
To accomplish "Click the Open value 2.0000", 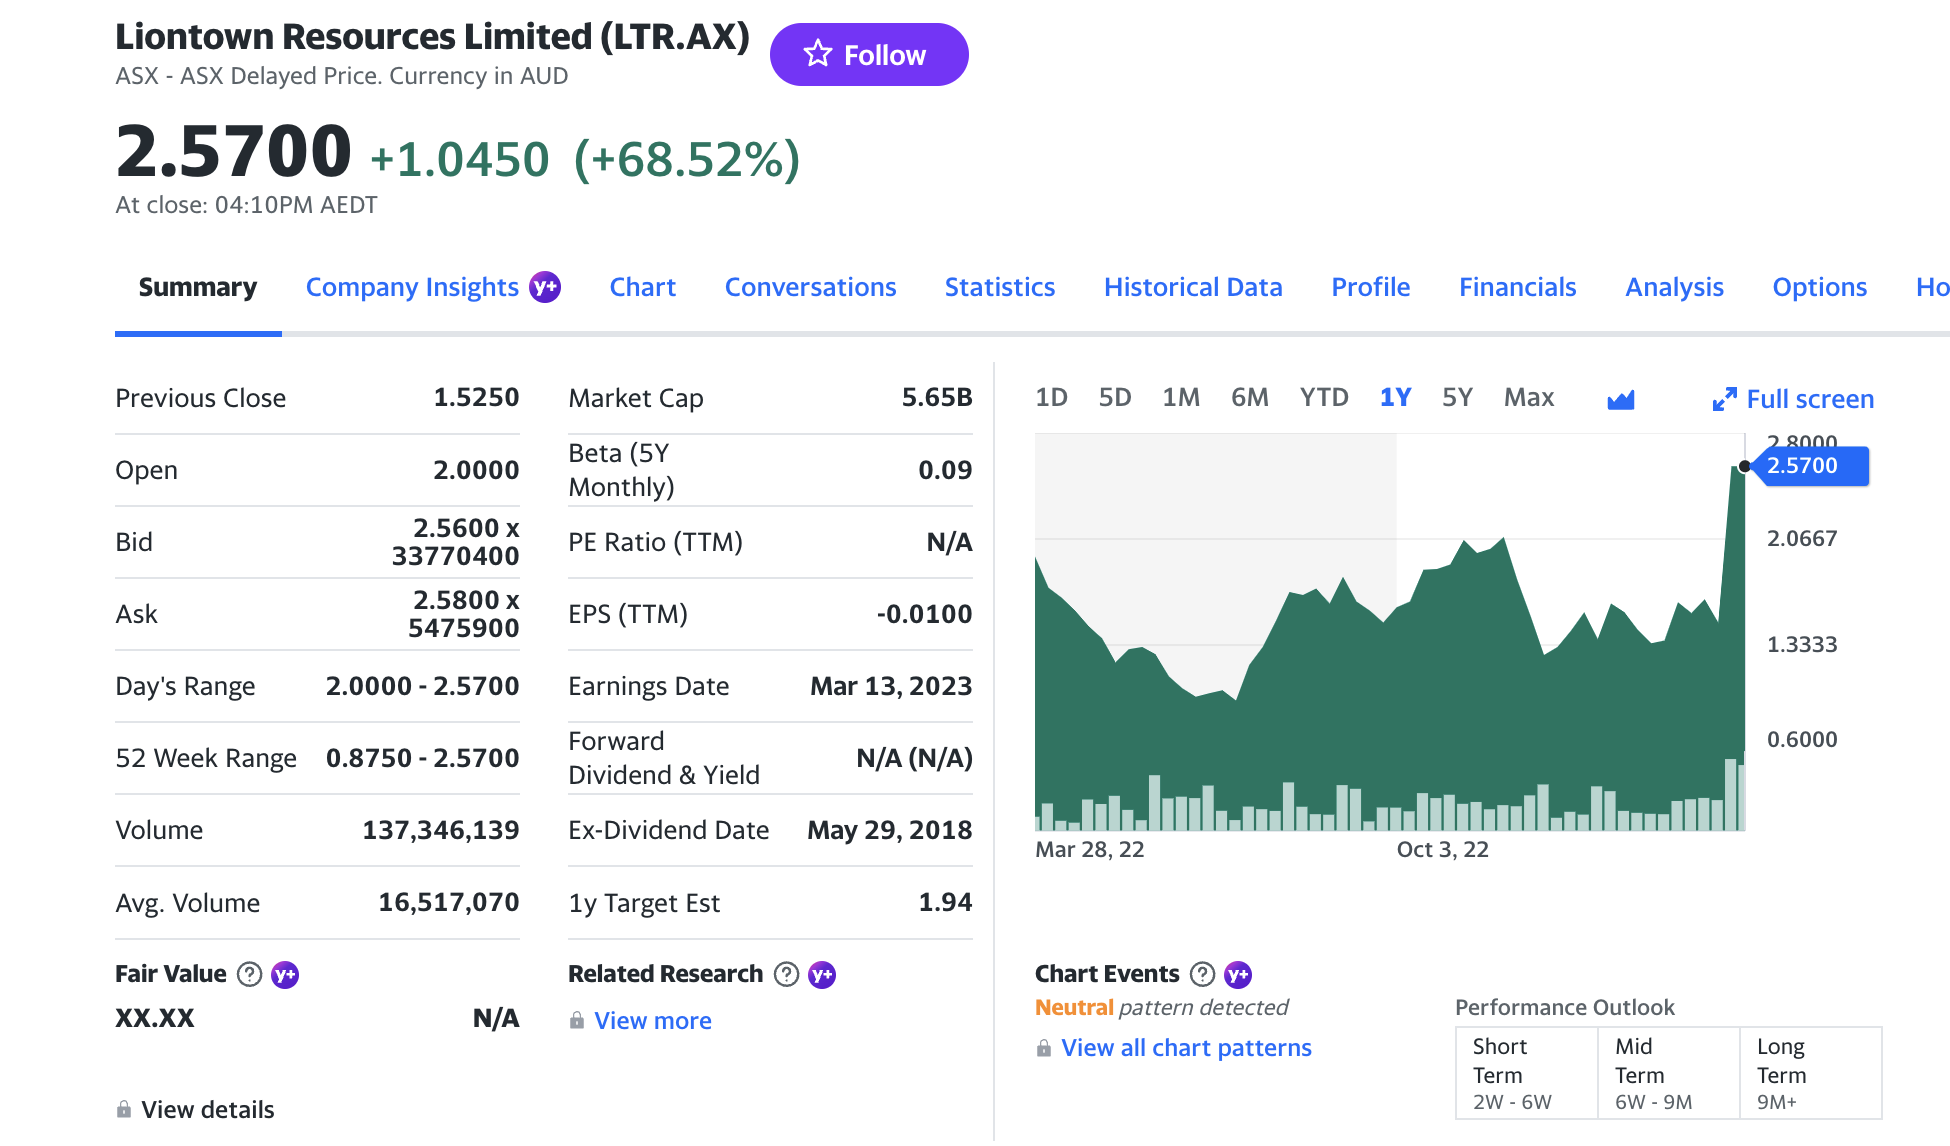I will [x=476, y=470].
